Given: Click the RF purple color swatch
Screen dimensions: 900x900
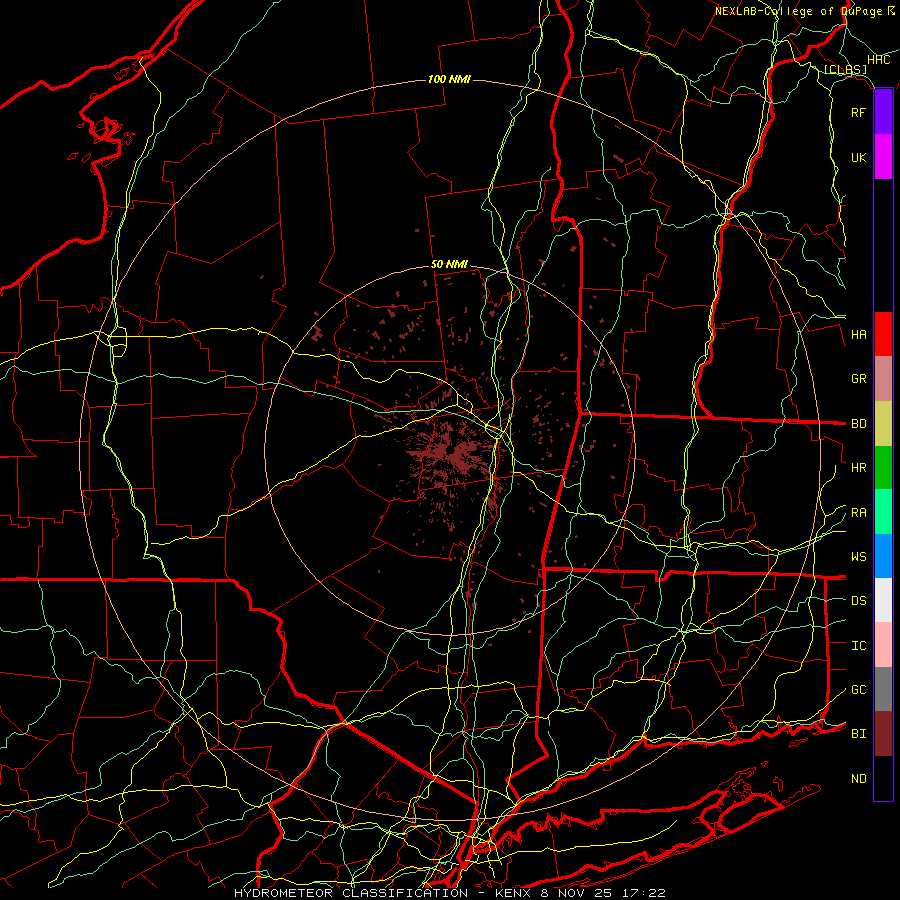Looking at the screenshot, I should 883,112.
